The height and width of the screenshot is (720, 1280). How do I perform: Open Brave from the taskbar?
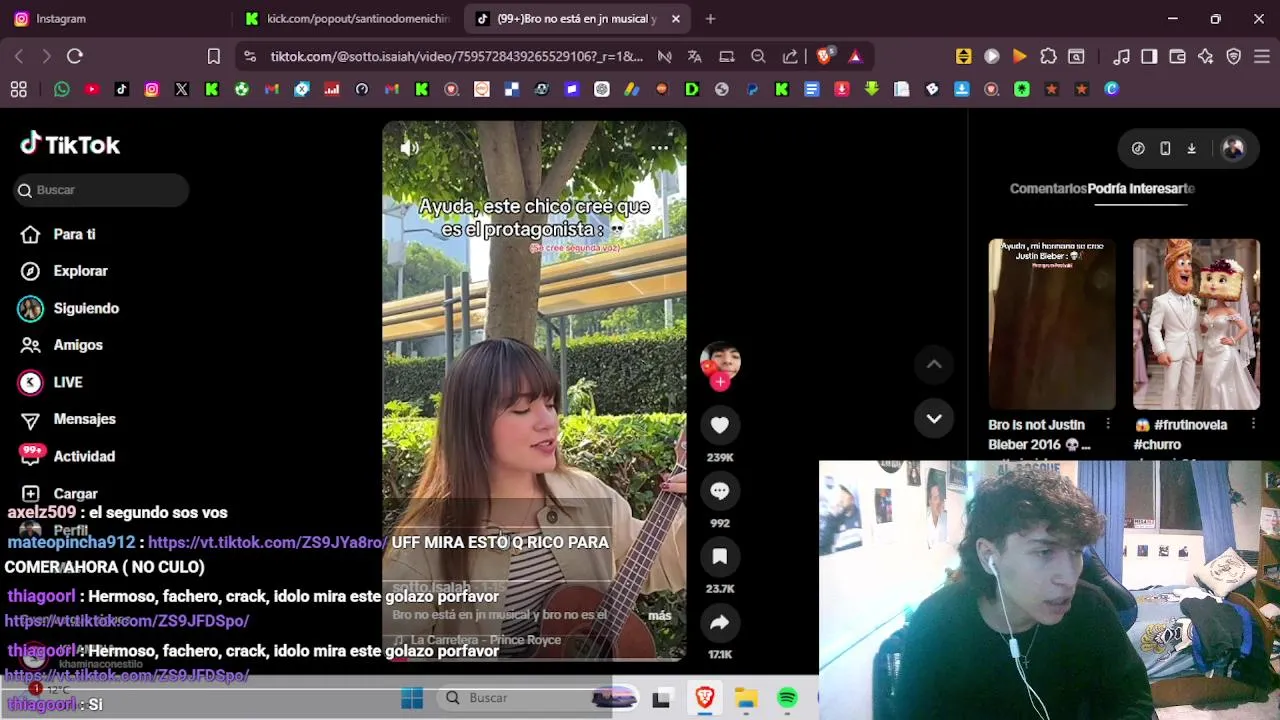pyautogui.click(x=705, y=698)
